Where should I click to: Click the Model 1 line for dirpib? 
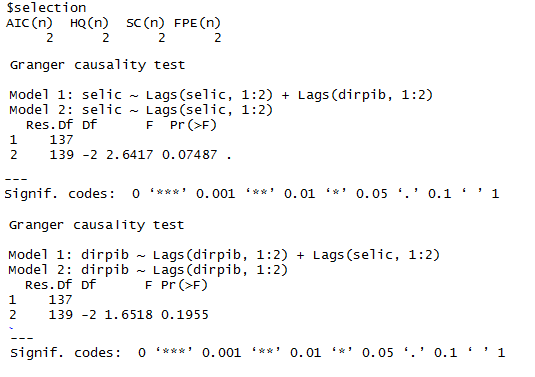(x=224, y=255)
